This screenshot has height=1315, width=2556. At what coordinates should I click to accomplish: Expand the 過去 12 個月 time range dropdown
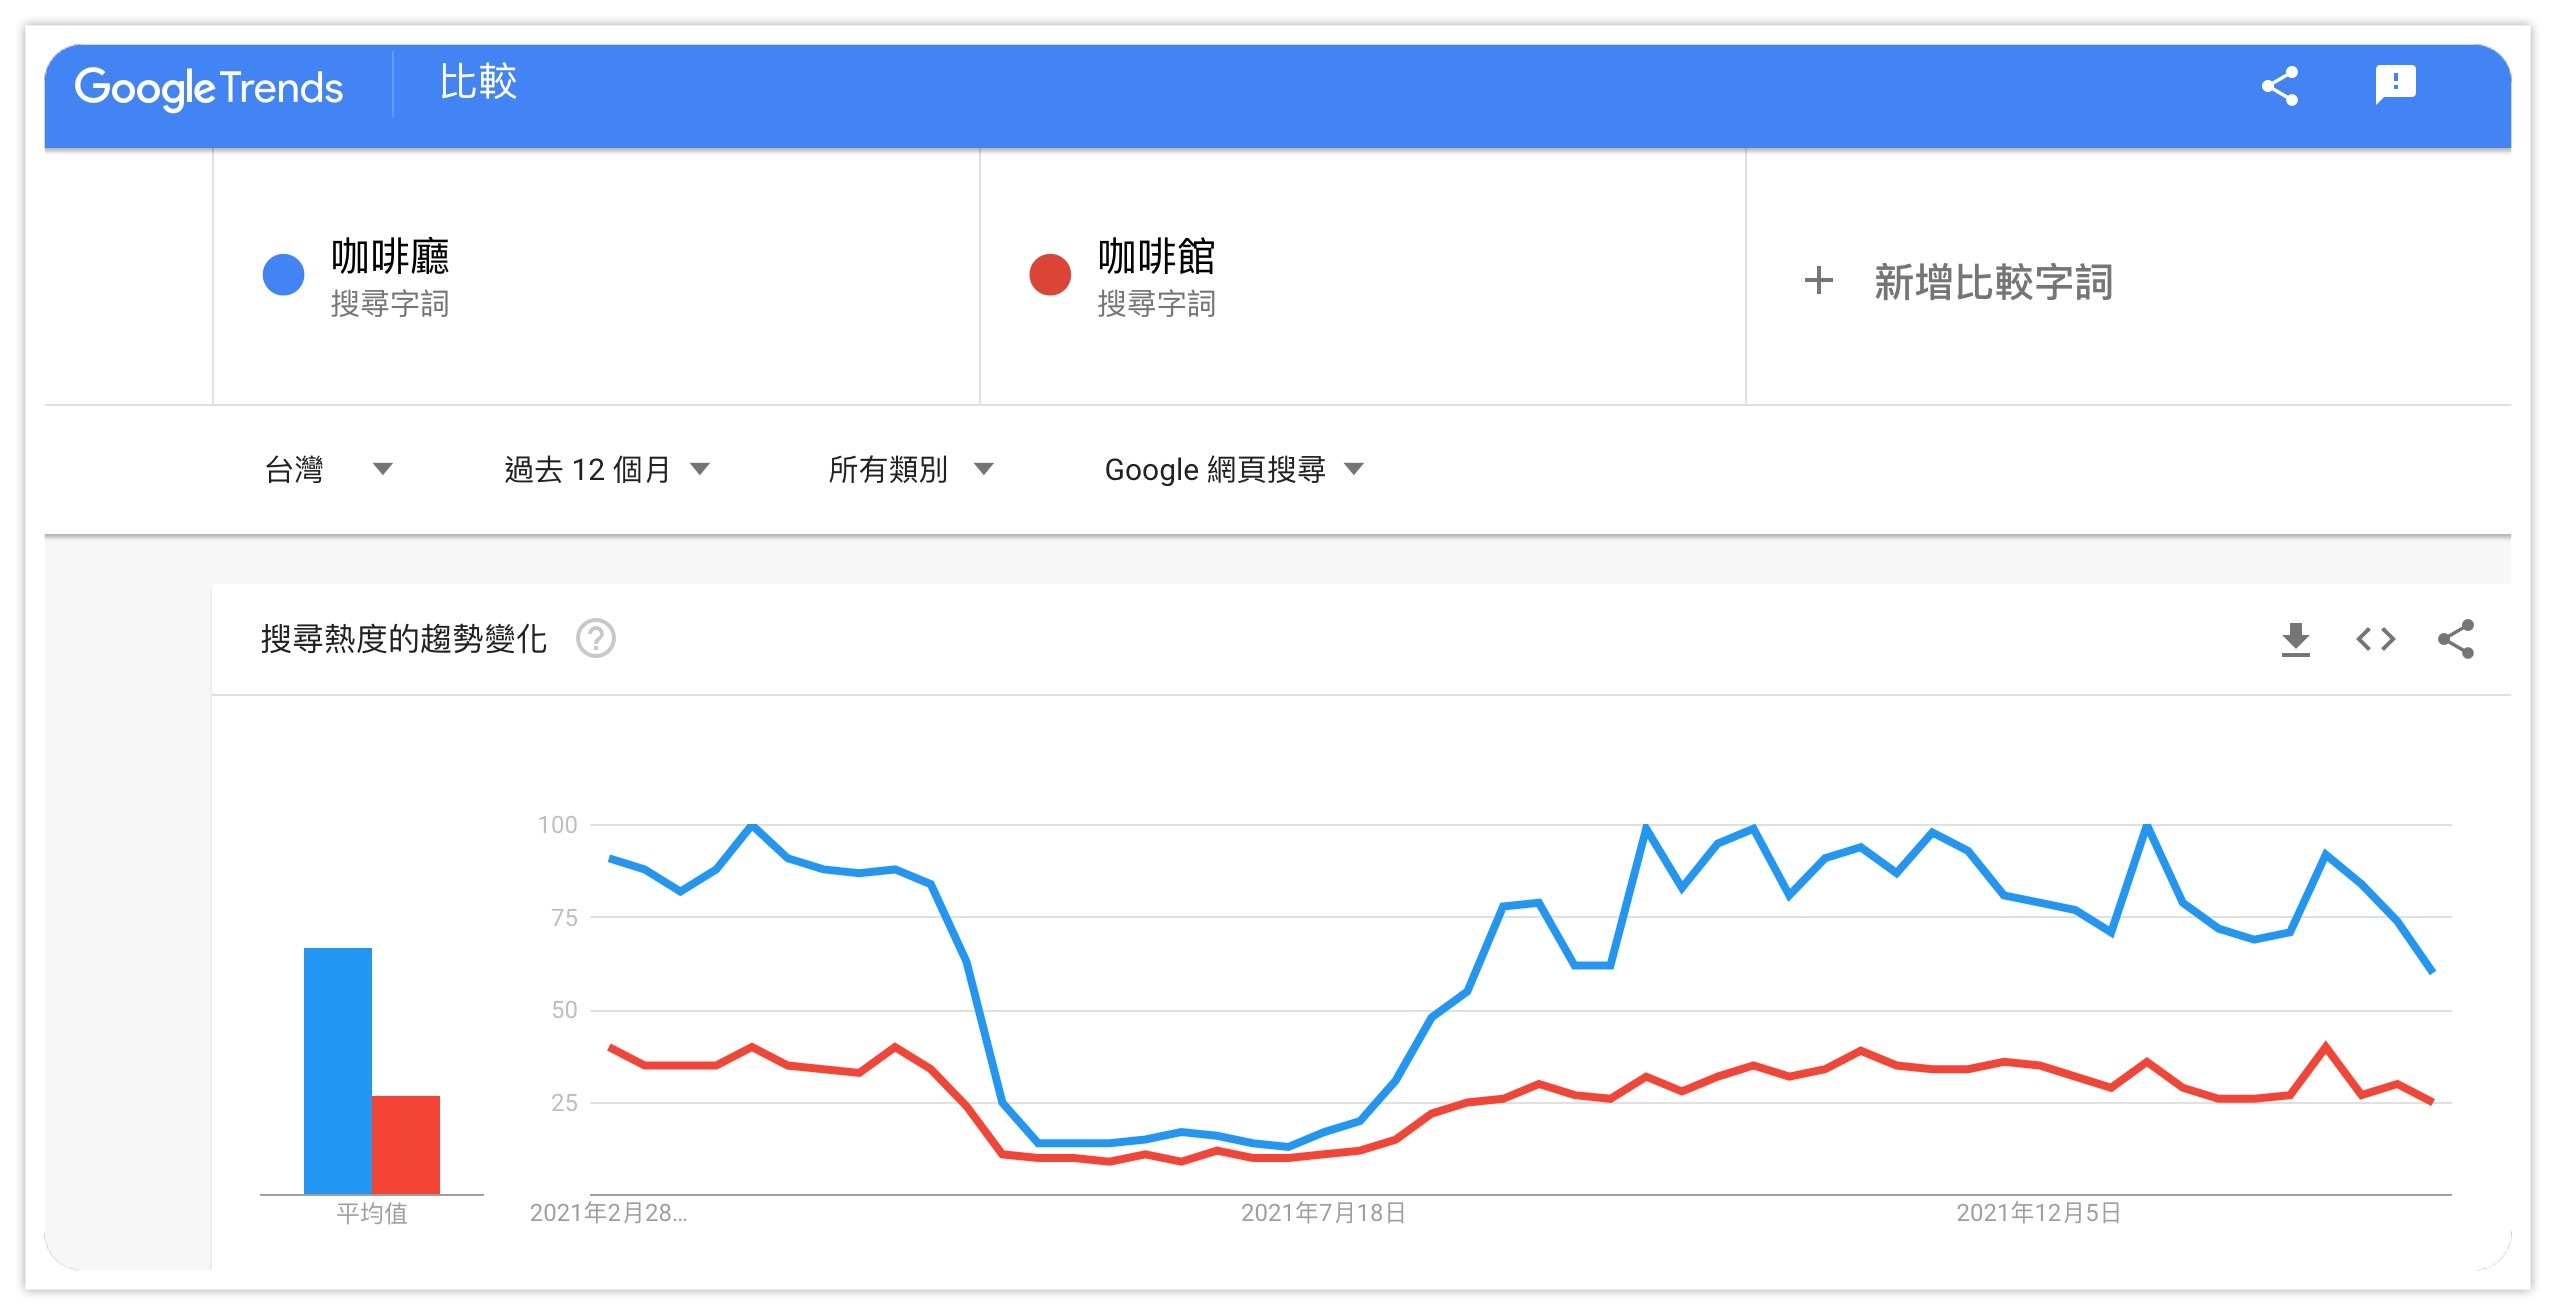click(606, 469)
